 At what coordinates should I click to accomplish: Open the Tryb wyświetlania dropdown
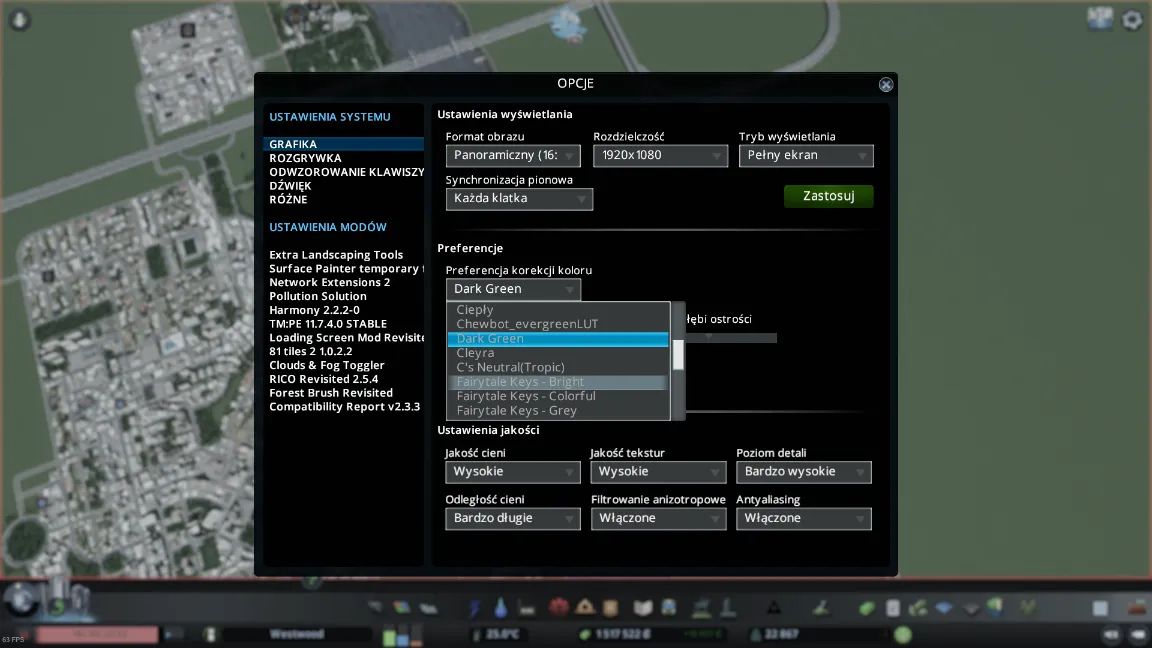pyautogui.click(x=806, y=156)
